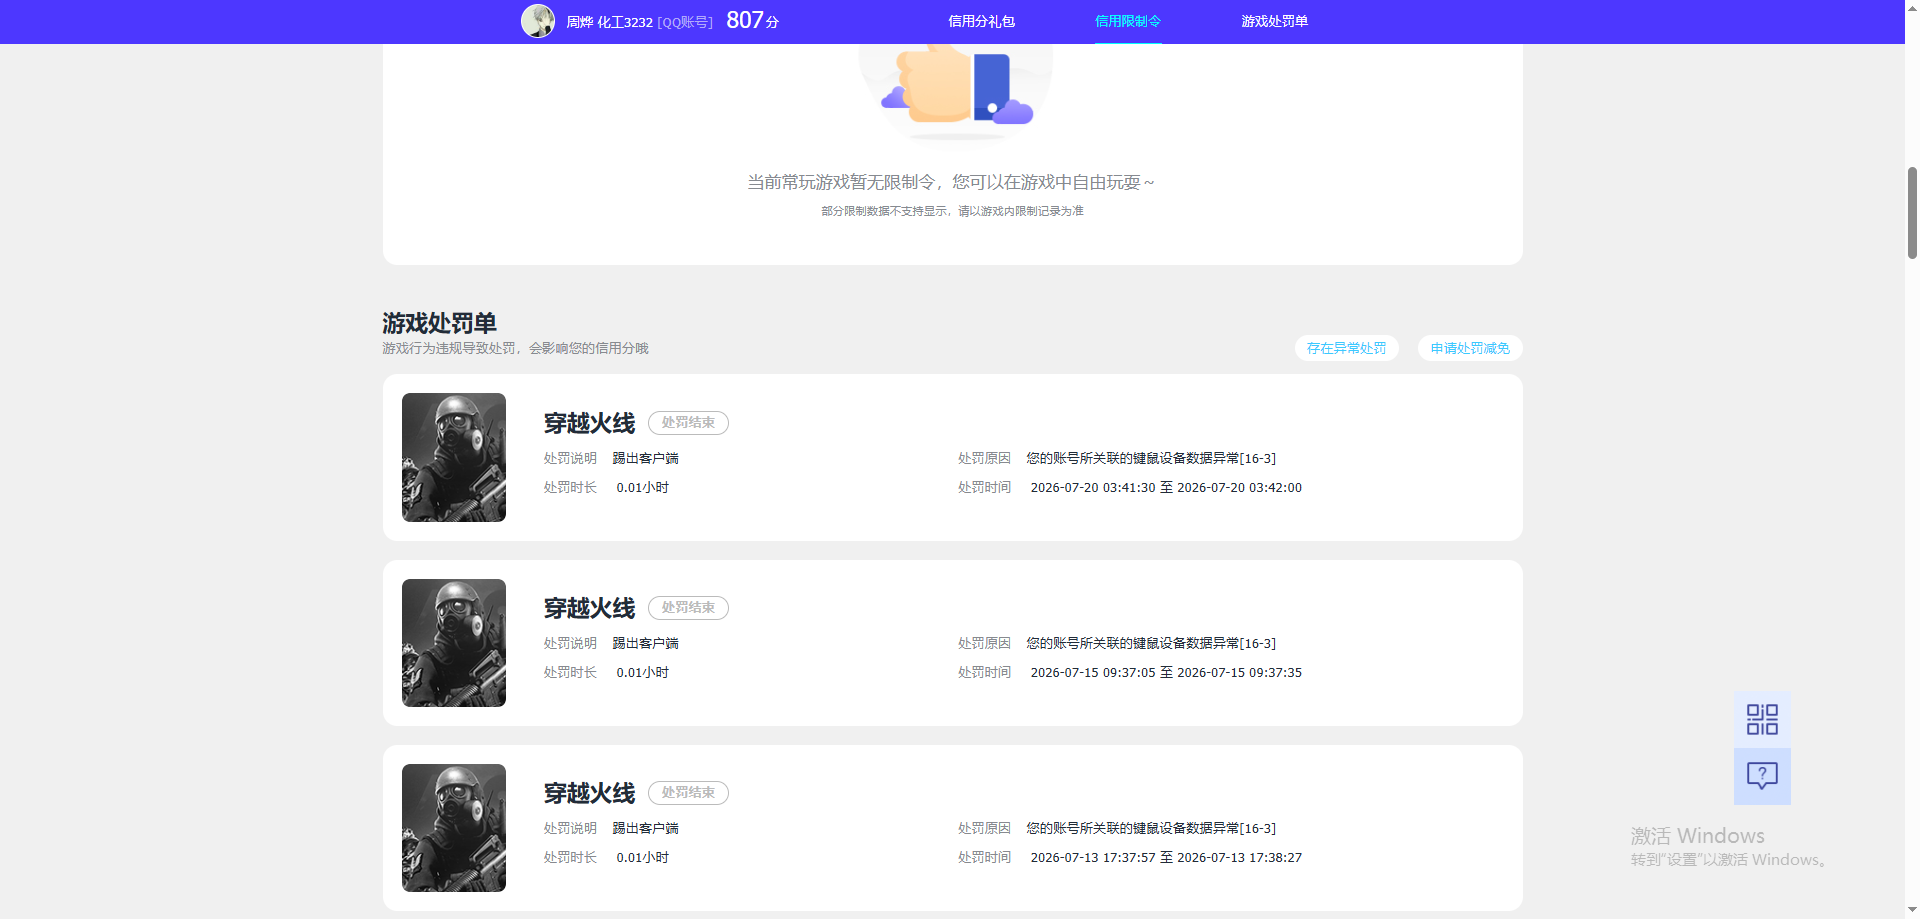The height and width of the screenshot is (919, 1920).
Task: Select the time 2026-07-15 09:37:05 至 2026-07-15 09:37:35
Action: click(1166, 673)
